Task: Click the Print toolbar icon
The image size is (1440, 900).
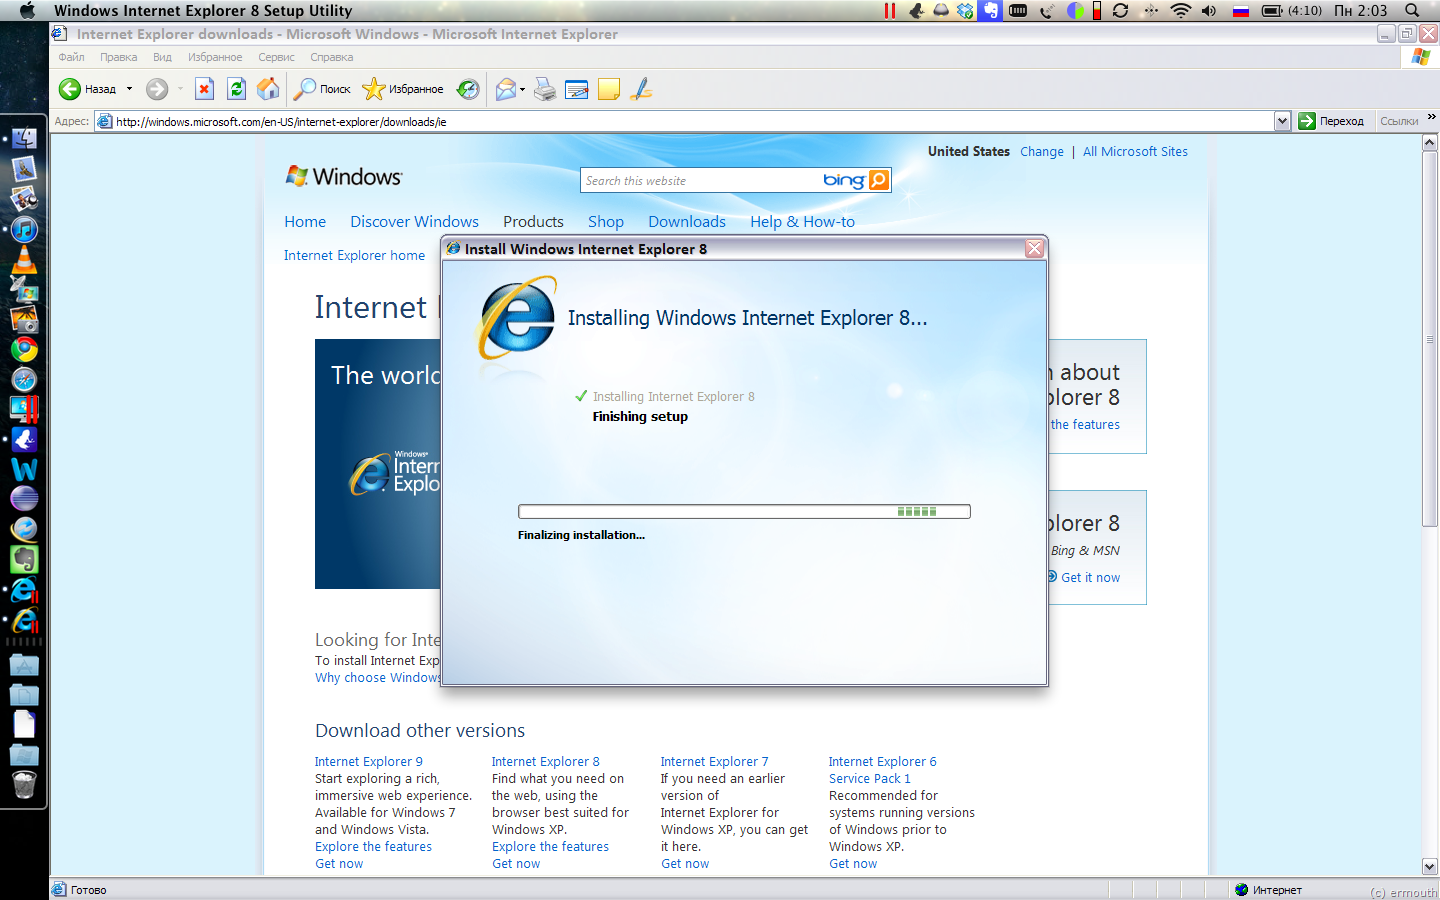Action: (x=544, y=89)
